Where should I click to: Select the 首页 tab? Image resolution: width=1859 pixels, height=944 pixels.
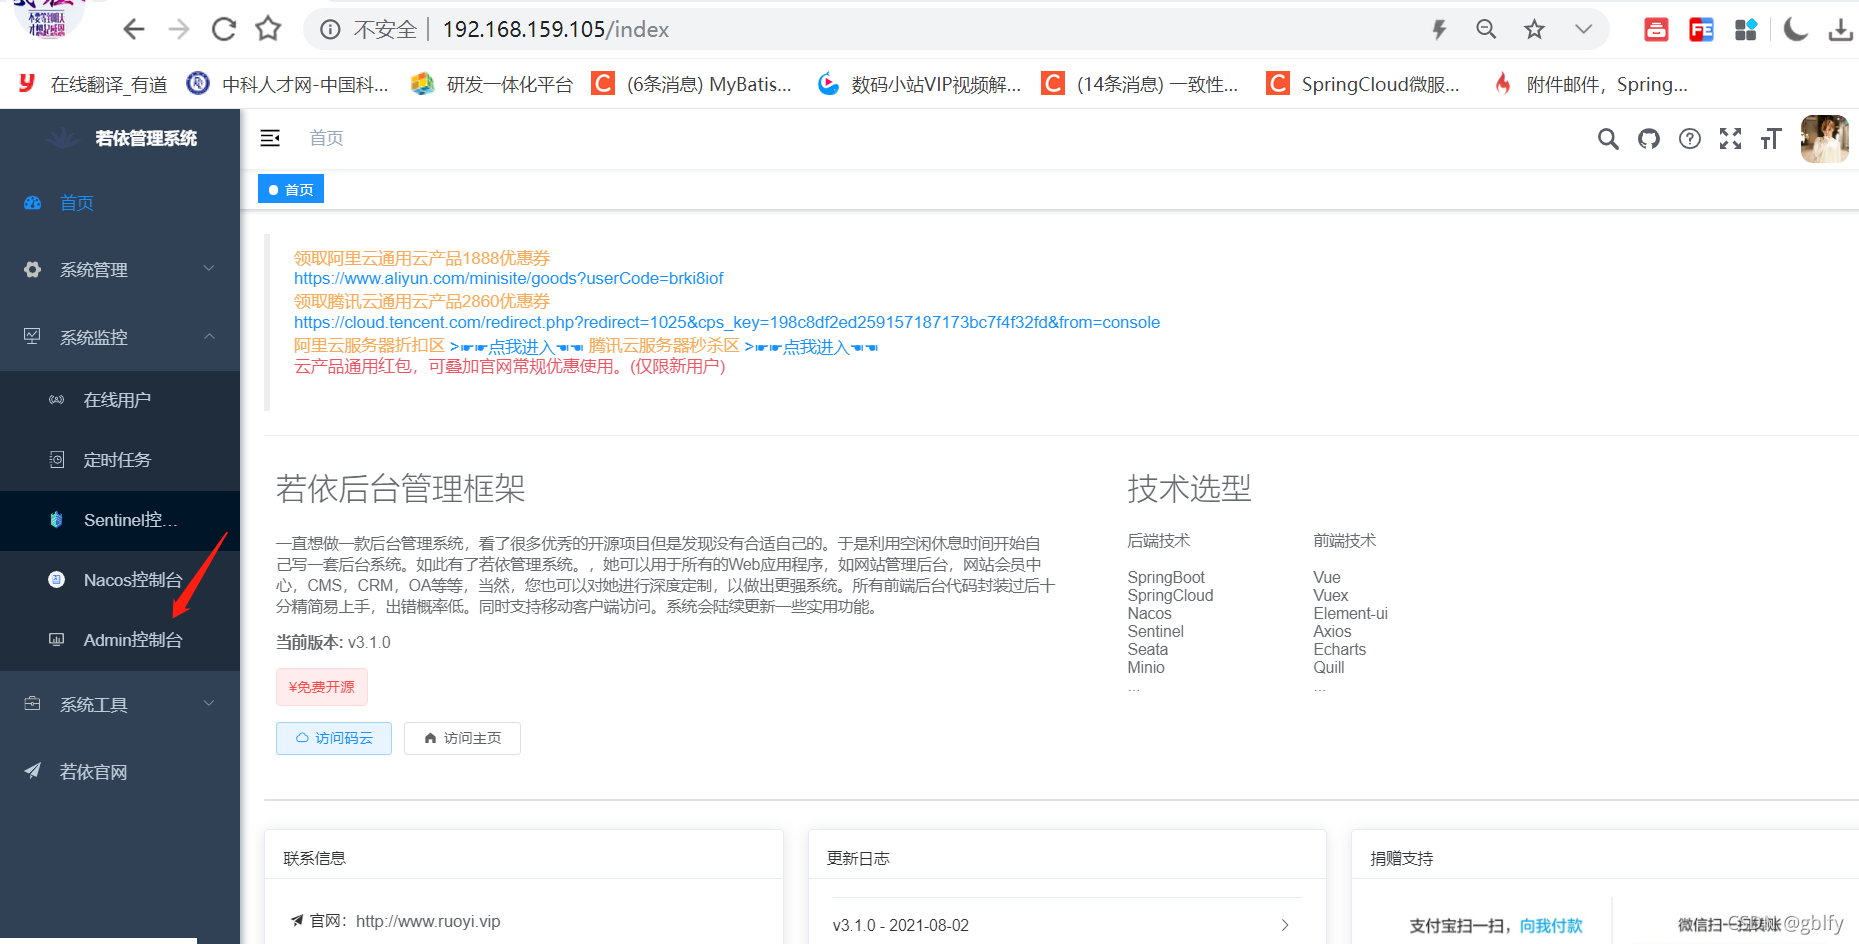290,188
